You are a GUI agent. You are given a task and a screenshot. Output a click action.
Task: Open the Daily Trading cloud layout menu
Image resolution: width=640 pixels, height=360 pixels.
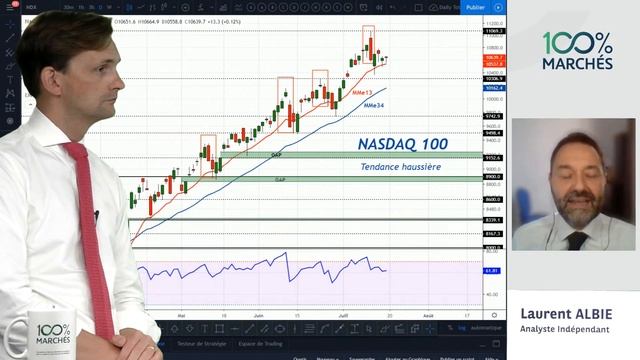[444, 7]
